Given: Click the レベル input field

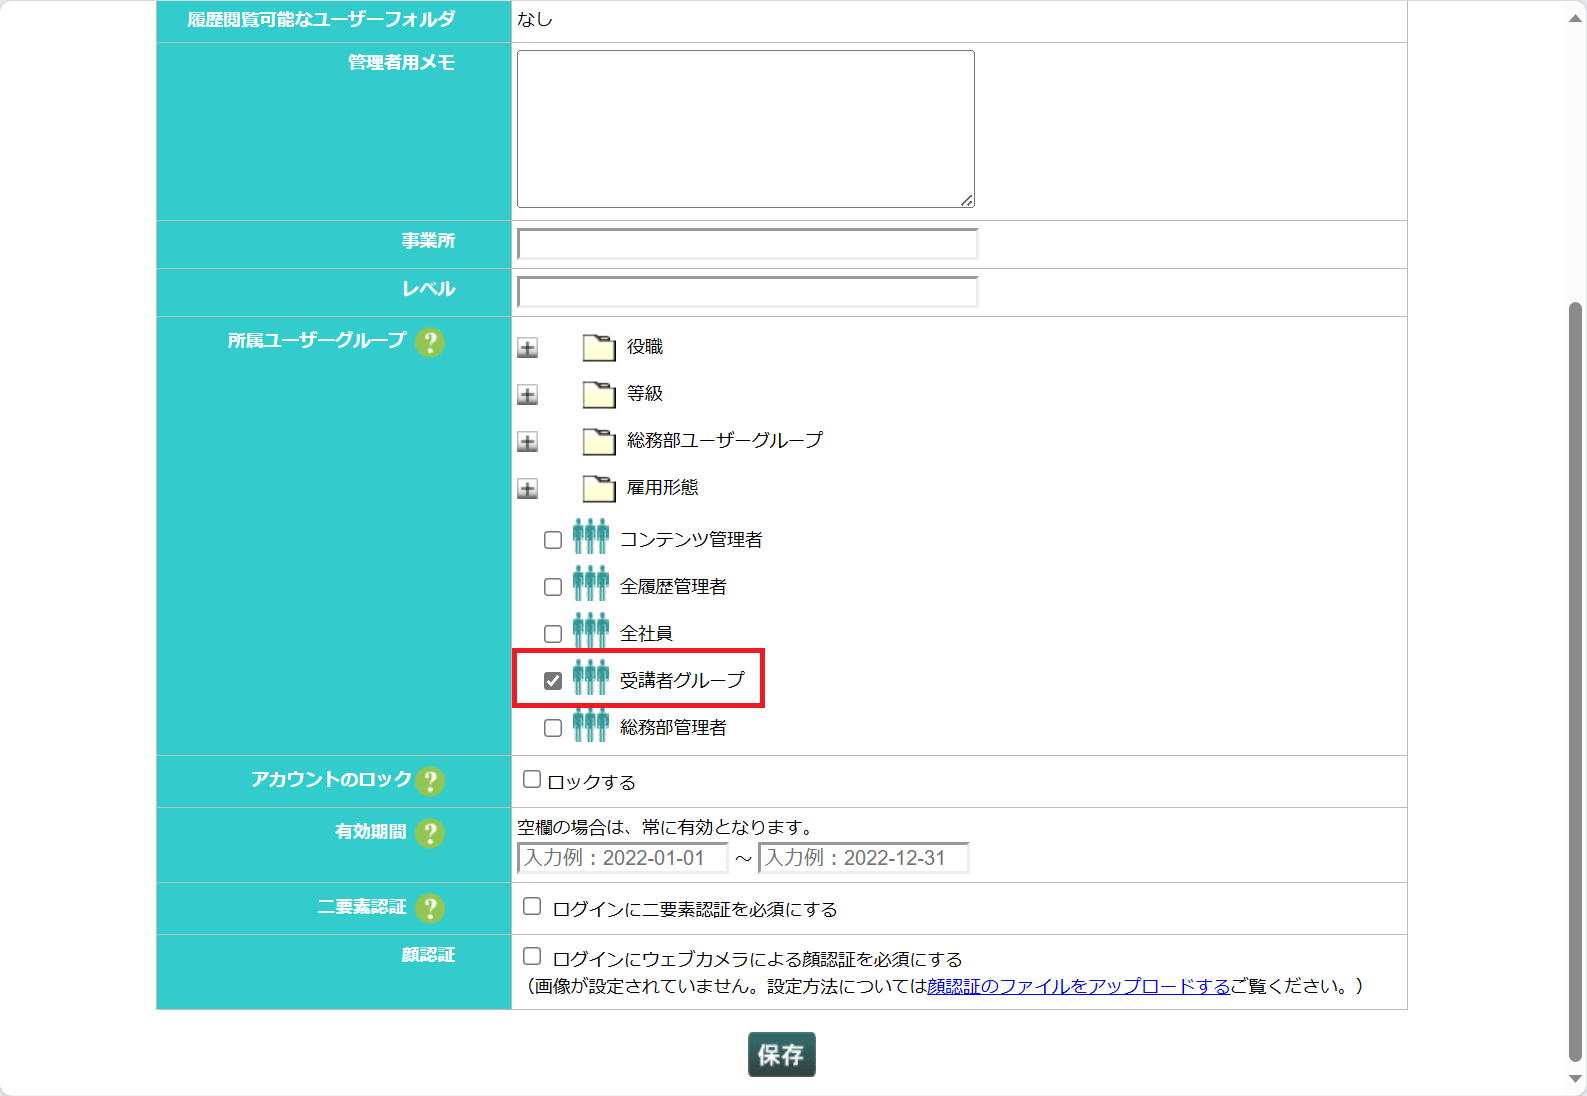Looking at the screenshot, I should (747, 292).
